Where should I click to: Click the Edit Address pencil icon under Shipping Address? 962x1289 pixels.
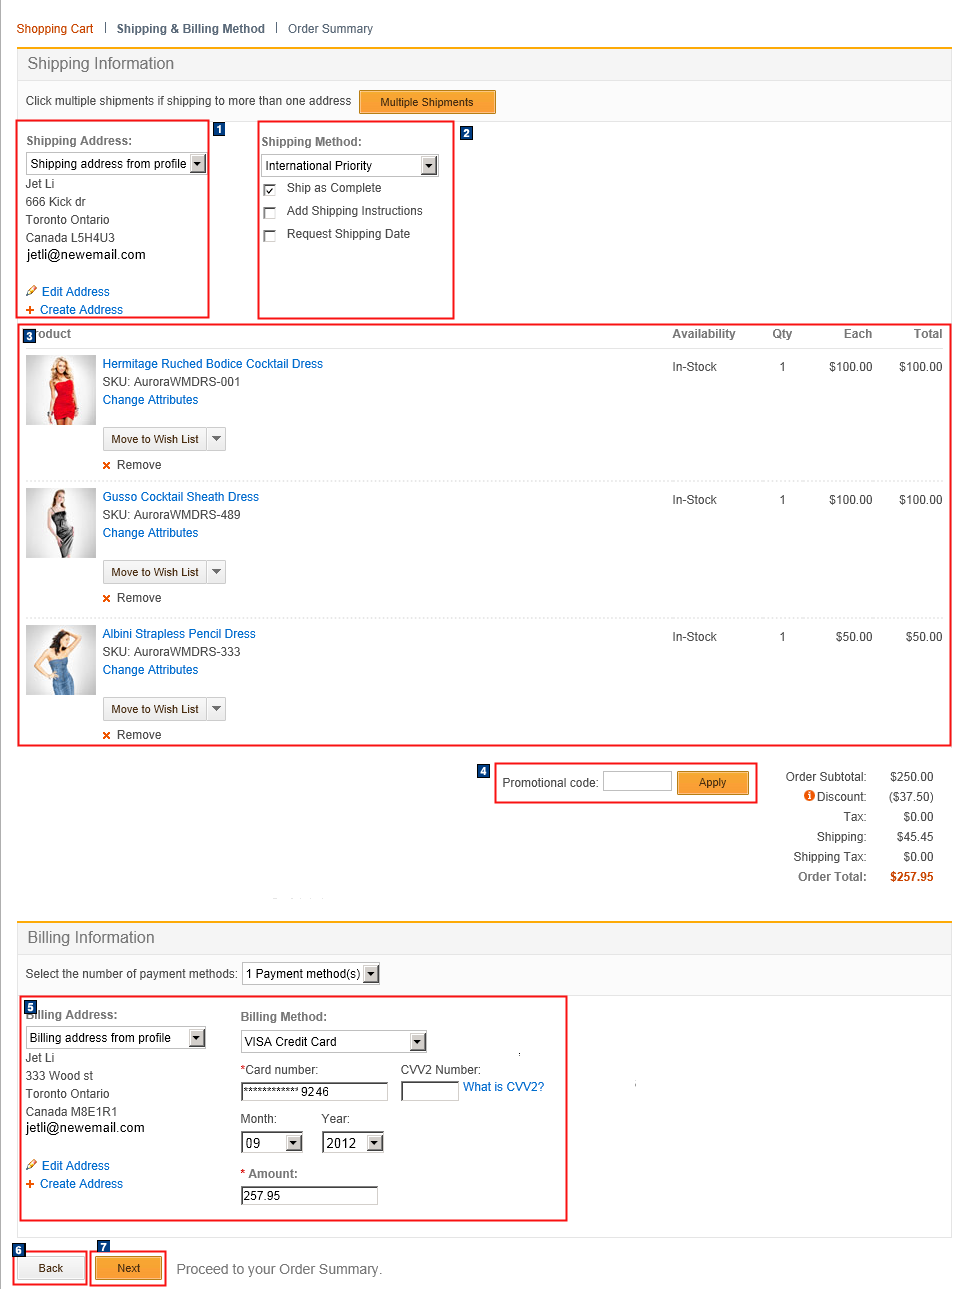[x=31, y=291]
